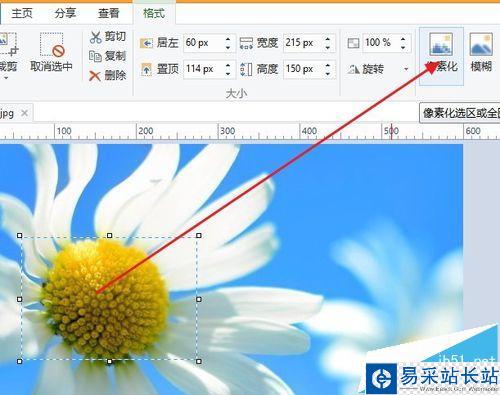Click the left-middle selection handle
This screenshot has width=500, height=395.
(x=20, y=299)
